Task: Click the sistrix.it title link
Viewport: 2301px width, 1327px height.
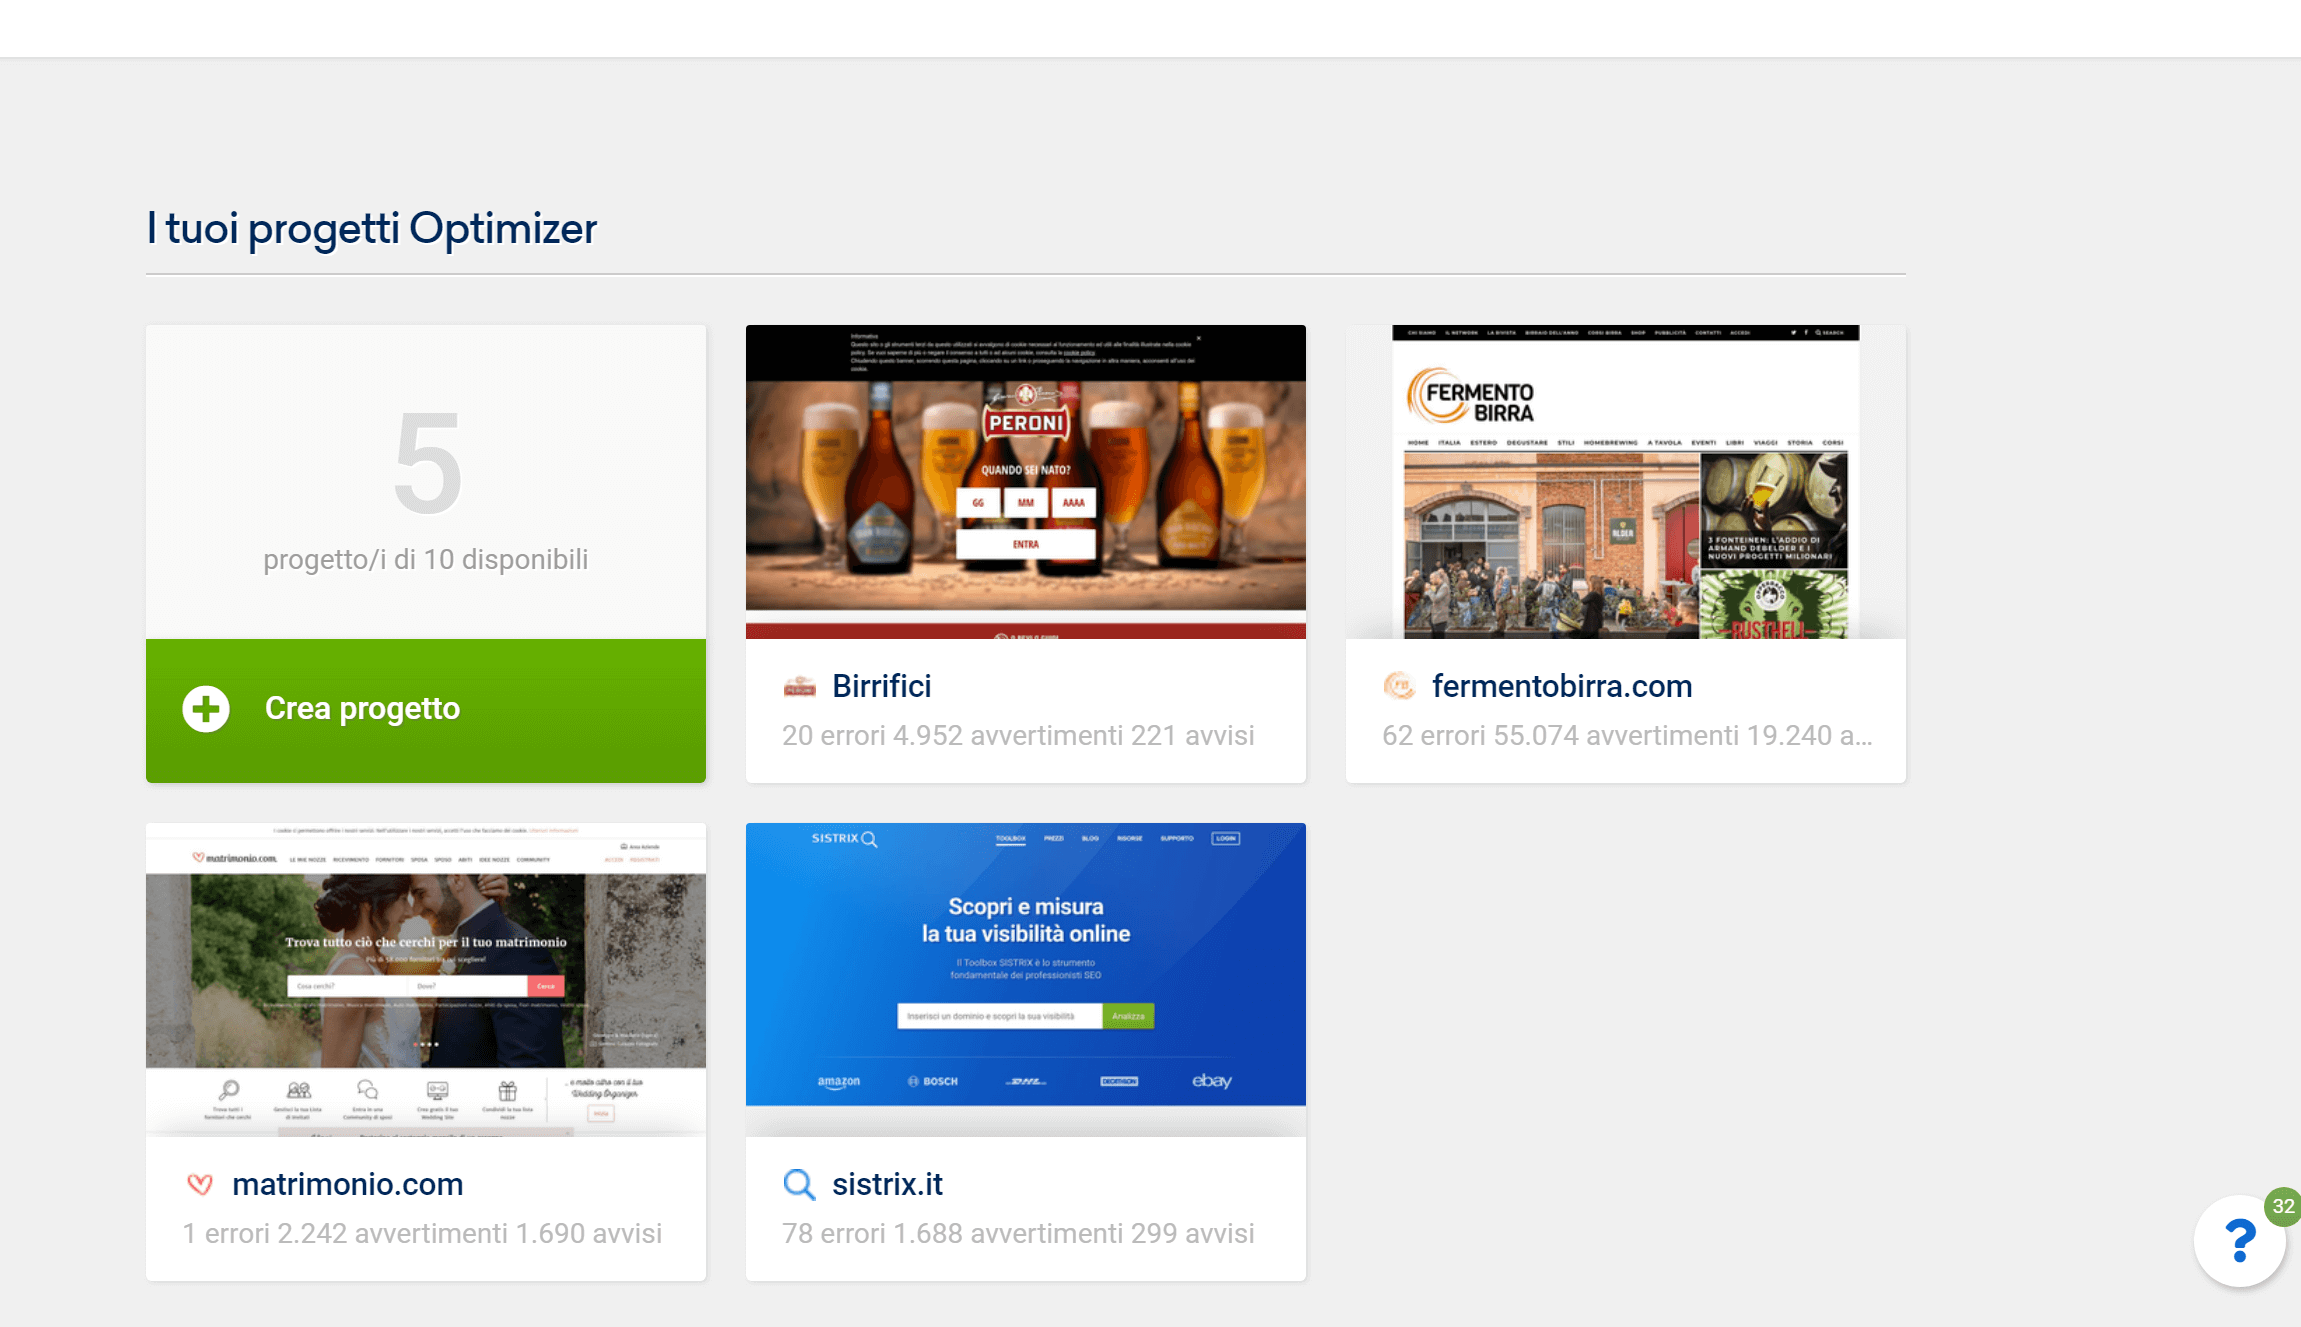Action: point(888,1184)
